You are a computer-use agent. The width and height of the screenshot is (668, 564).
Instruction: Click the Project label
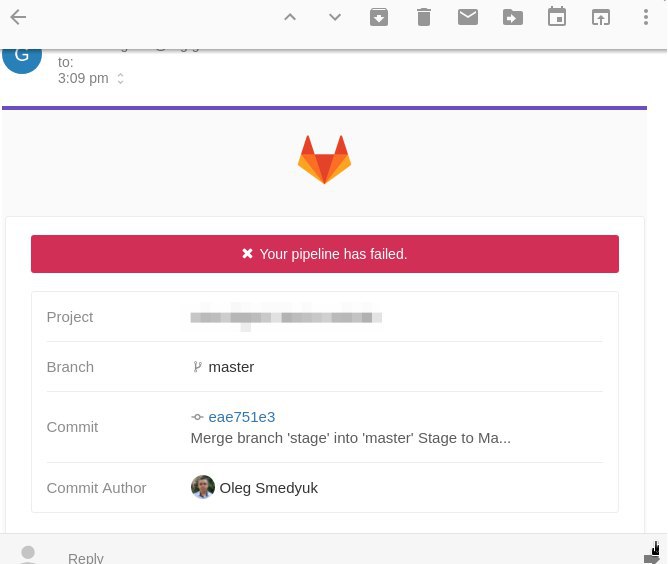[70, 317]
